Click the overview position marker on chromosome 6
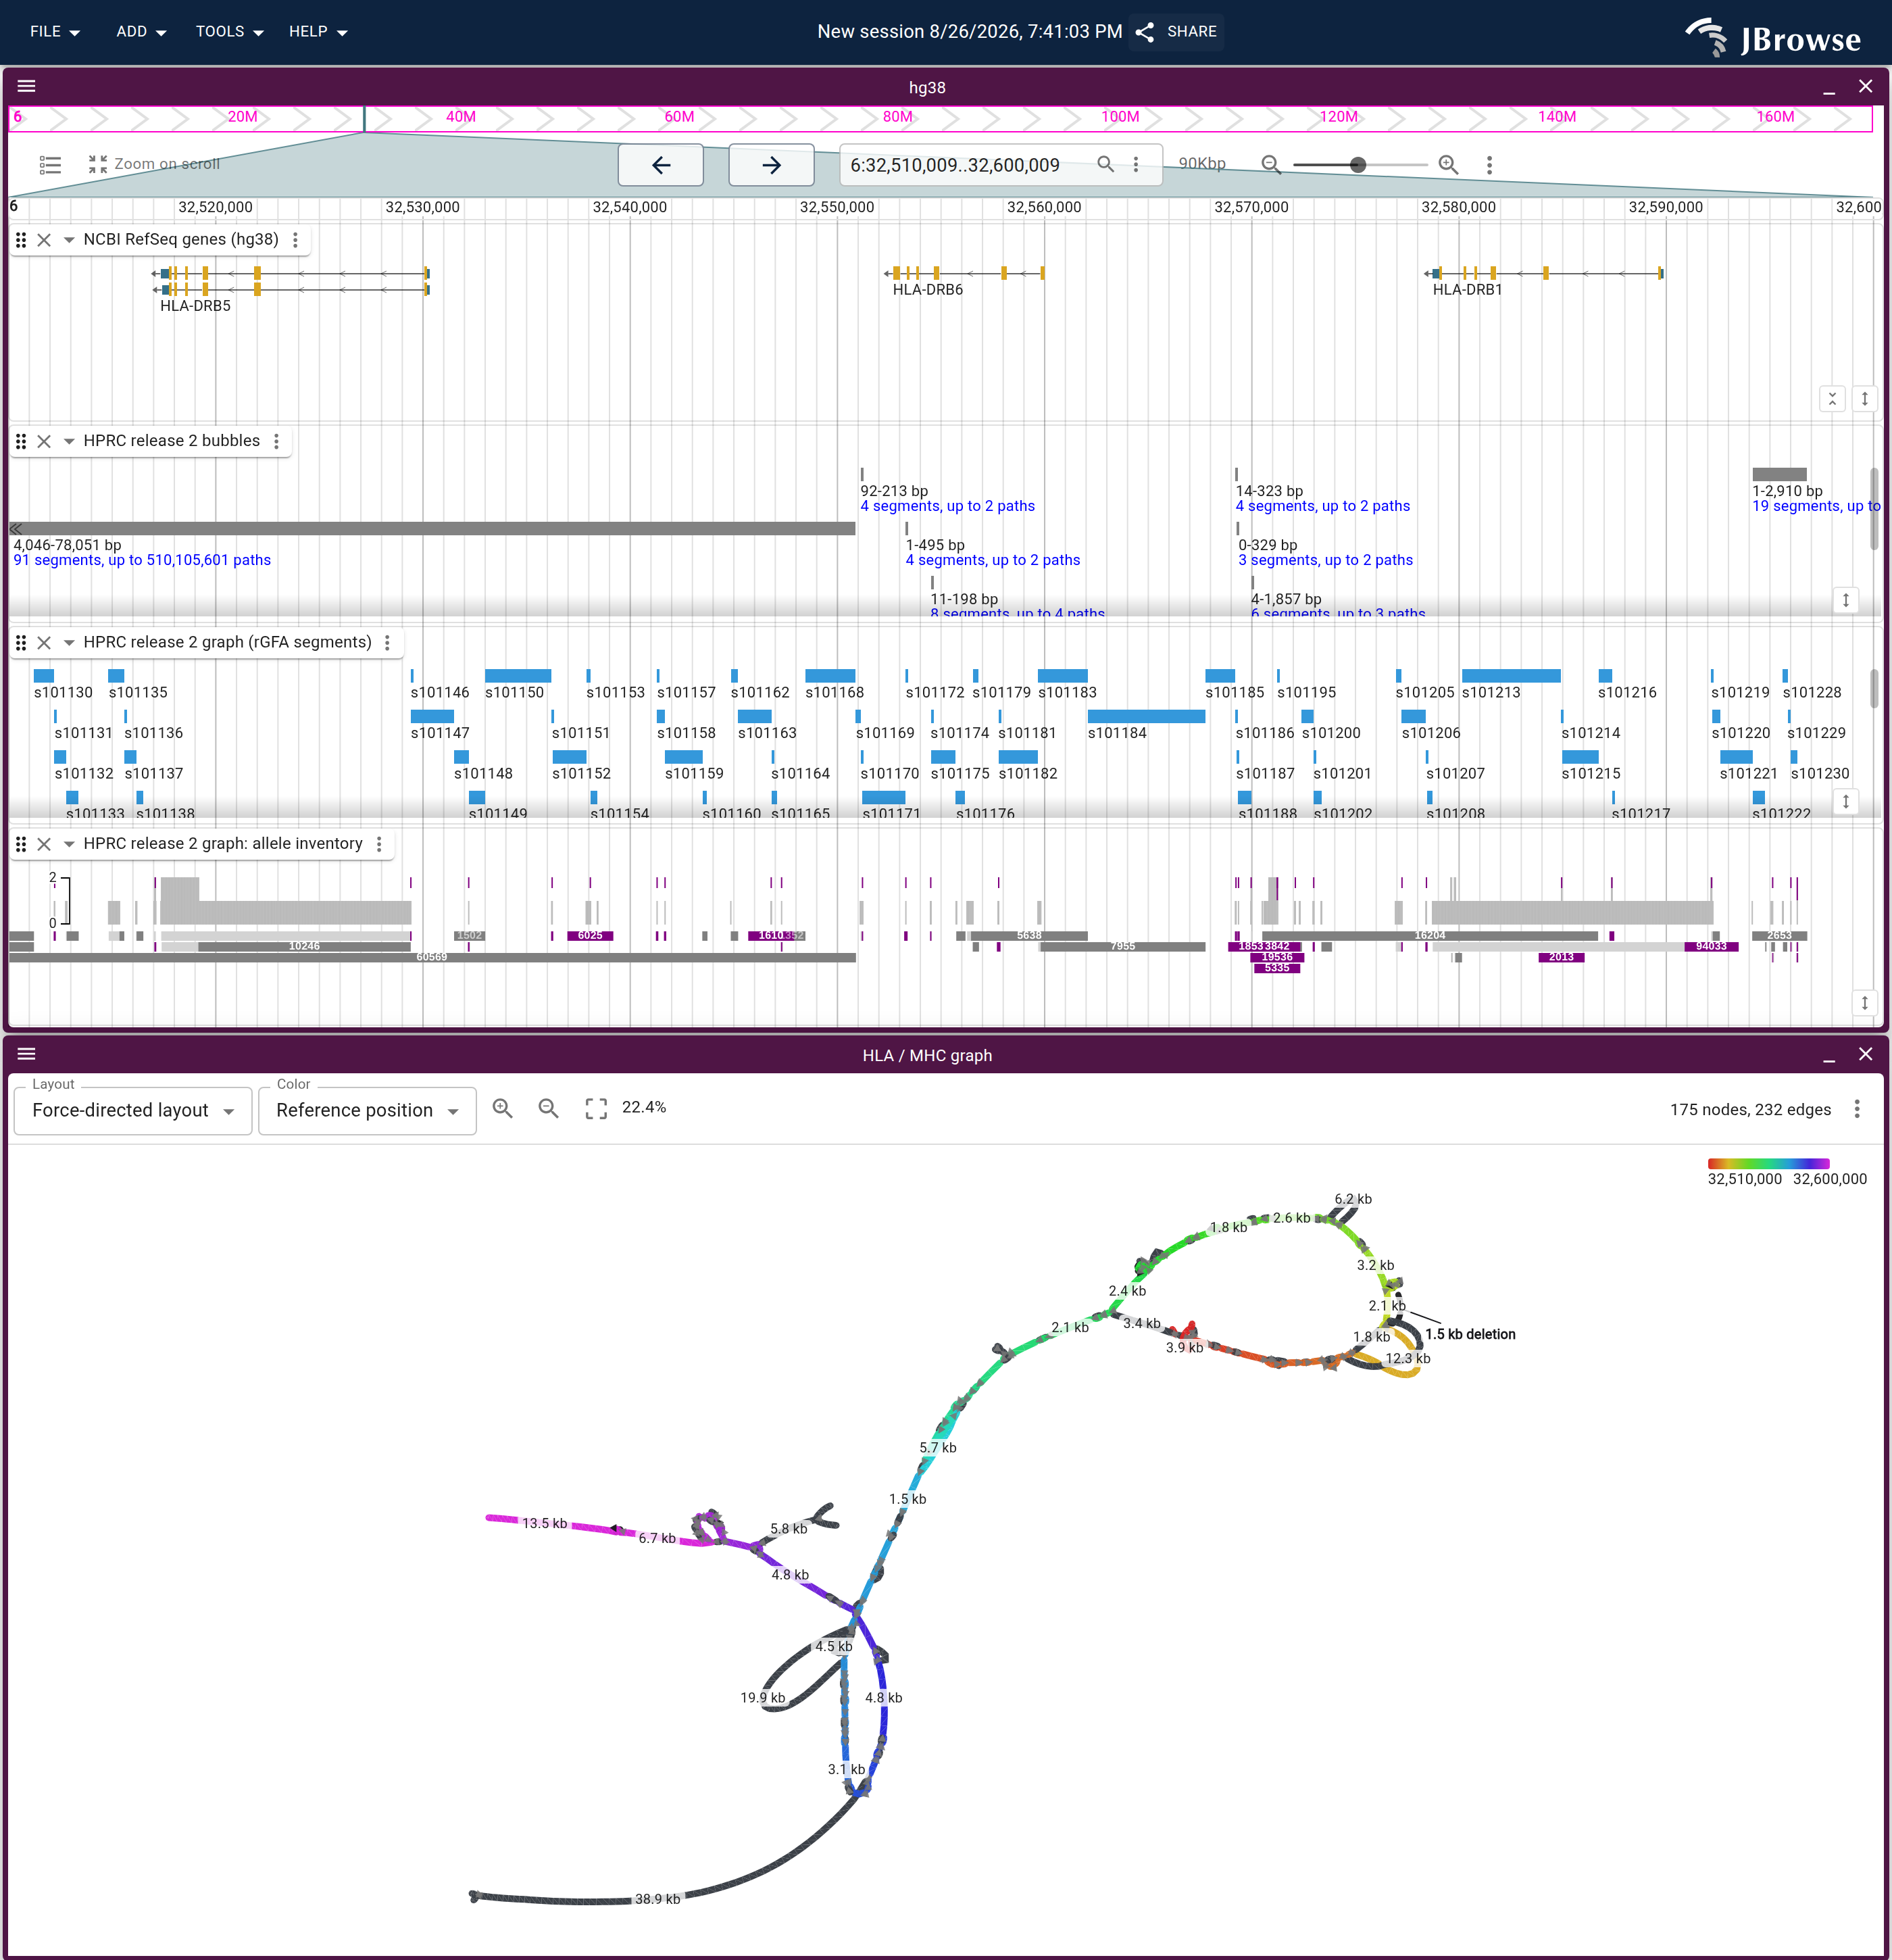The height and width of the screenshot is (1960, 1892). (x=364, y=118)
